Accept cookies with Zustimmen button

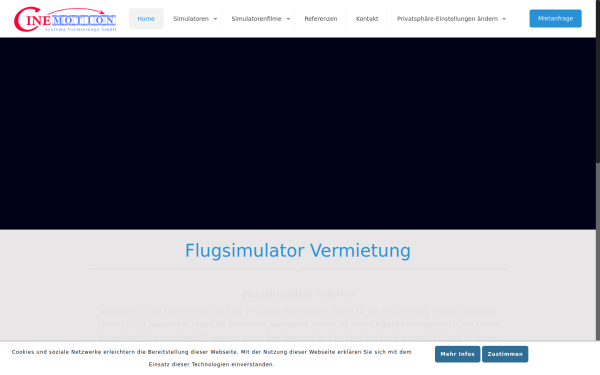click(x=505, y=354)
